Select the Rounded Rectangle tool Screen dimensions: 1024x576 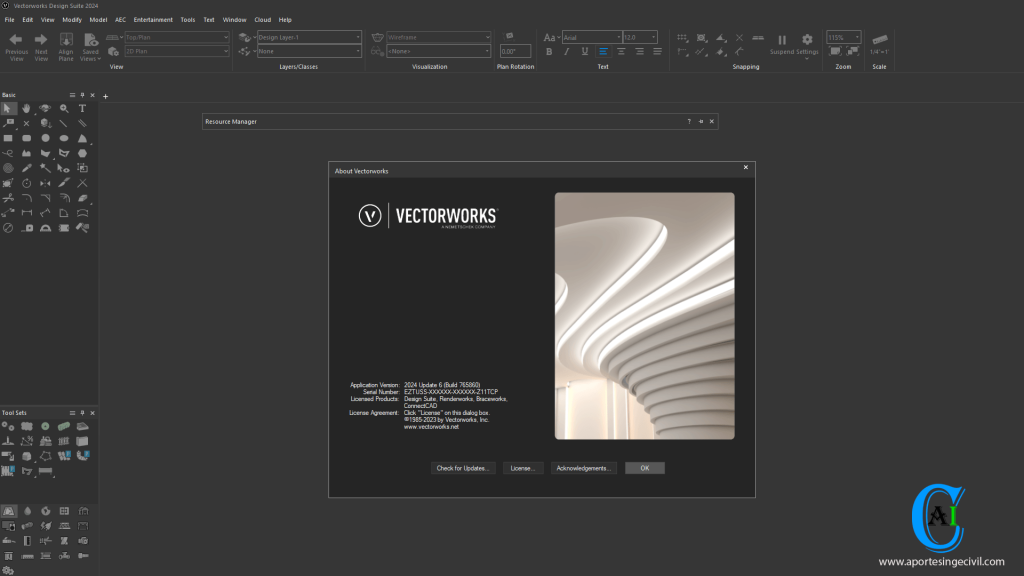[x=27, y=138]
